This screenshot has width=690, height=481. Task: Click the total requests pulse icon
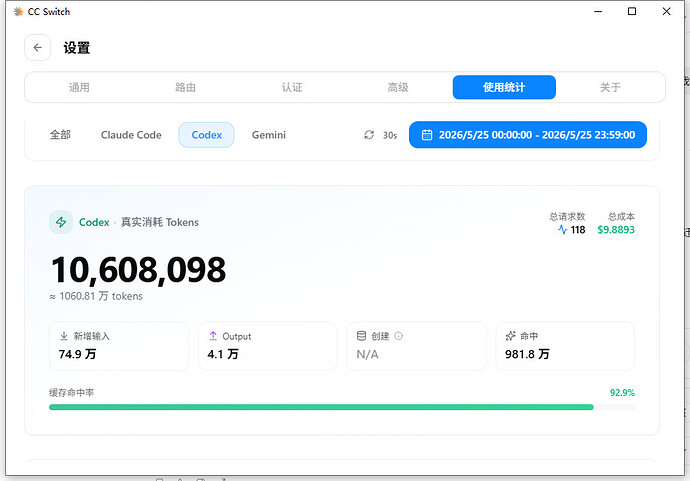[x=562, y=230]
